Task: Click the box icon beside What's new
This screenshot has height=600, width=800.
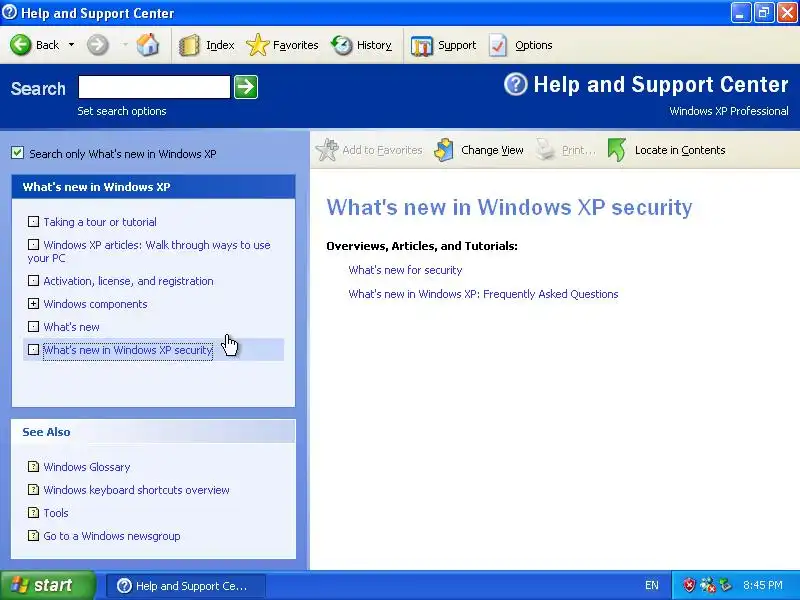Action: 33,327
